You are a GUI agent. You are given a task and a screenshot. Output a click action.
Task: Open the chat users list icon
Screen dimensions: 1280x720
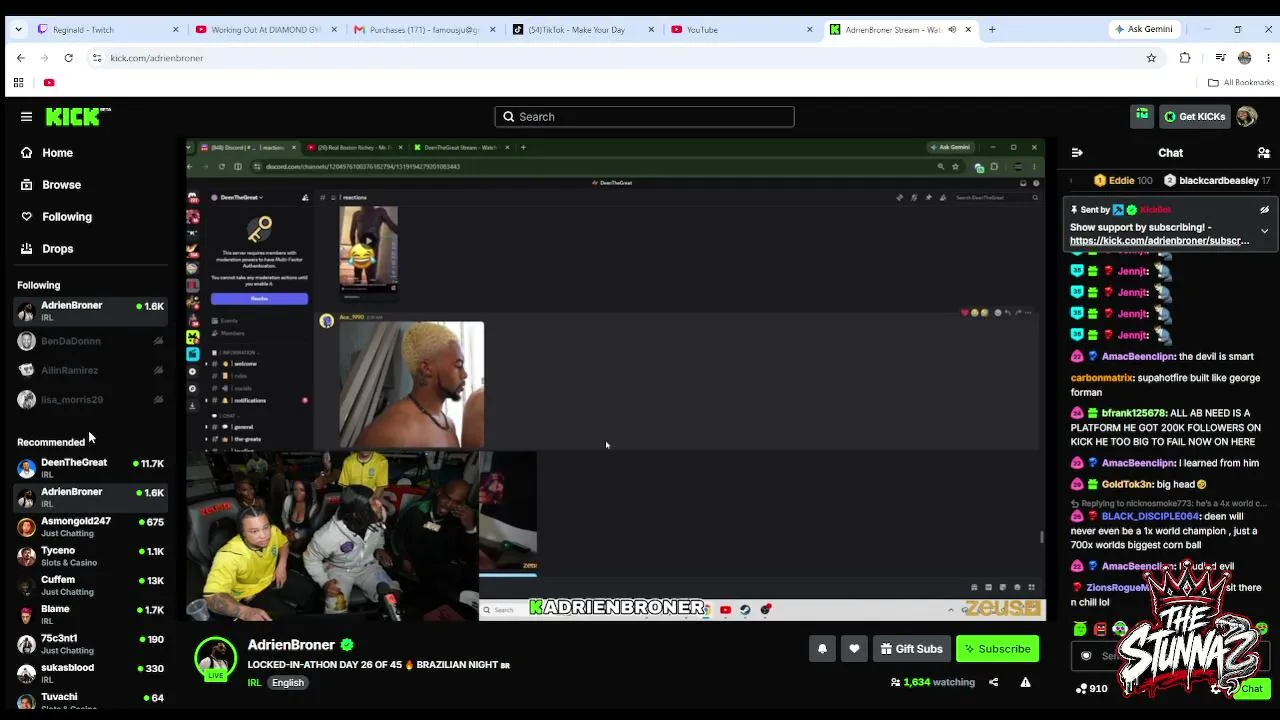pos(1264,153)
